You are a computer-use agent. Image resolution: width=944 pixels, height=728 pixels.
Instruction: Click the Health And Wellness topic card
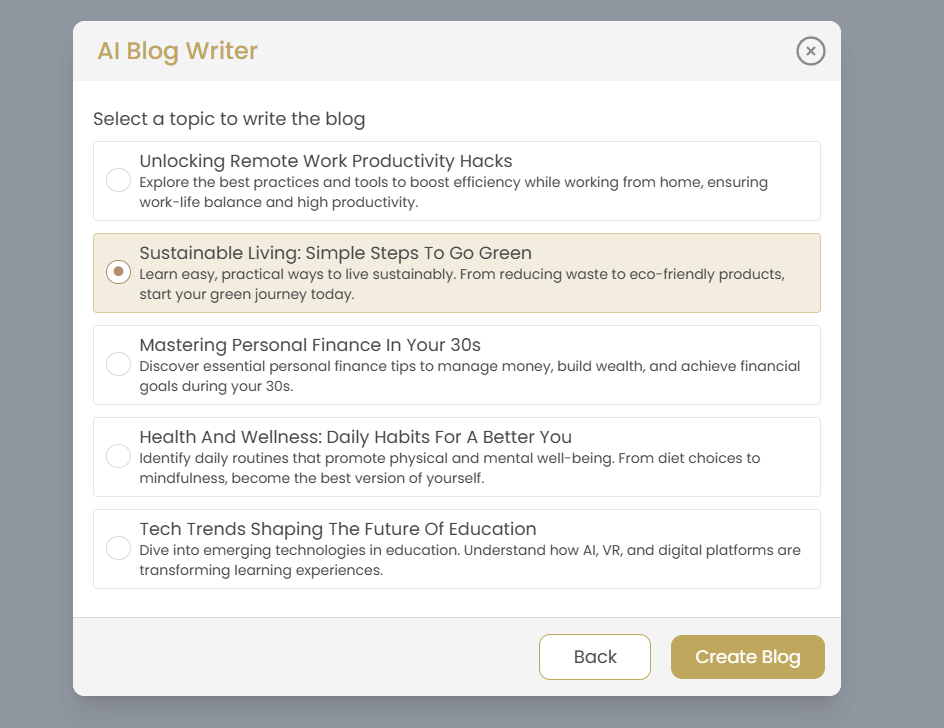coord(456,456)
